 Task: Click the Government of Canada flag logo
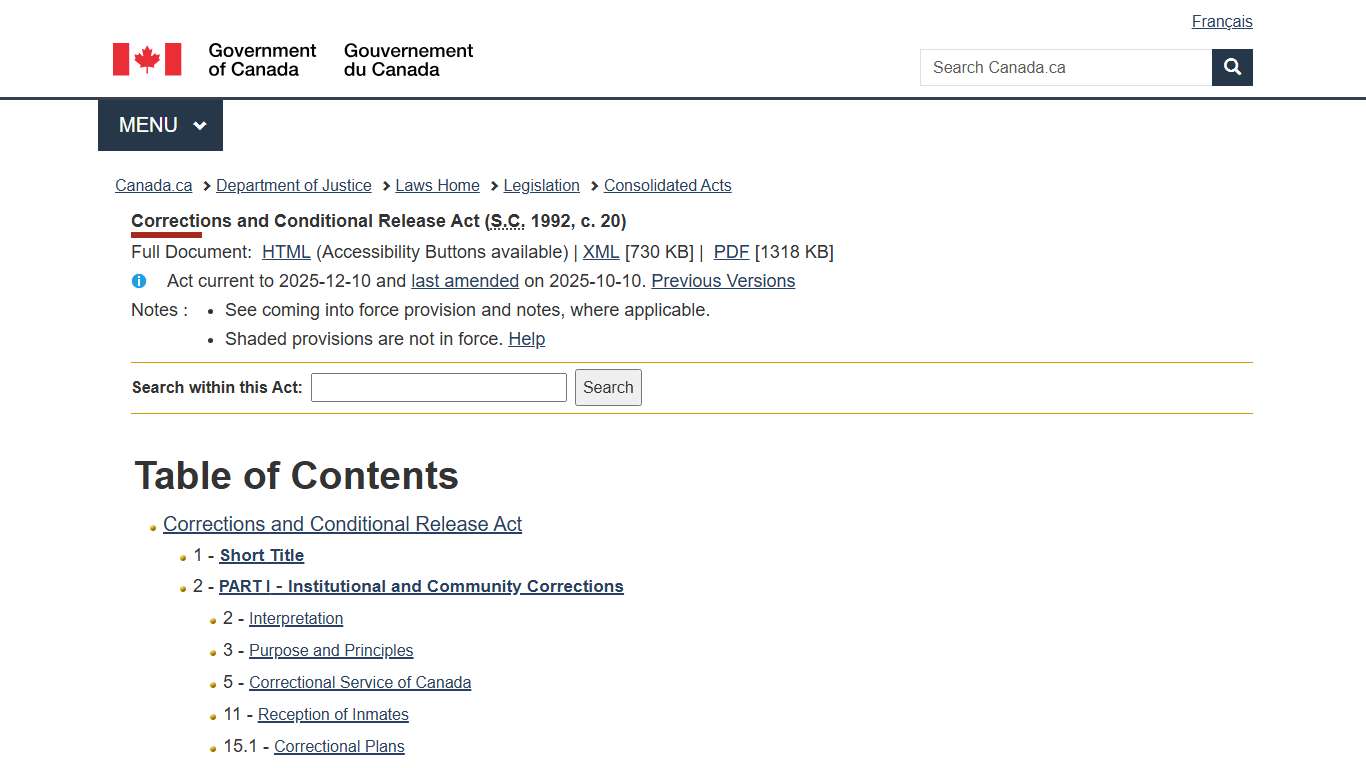(x=146, y=59)
